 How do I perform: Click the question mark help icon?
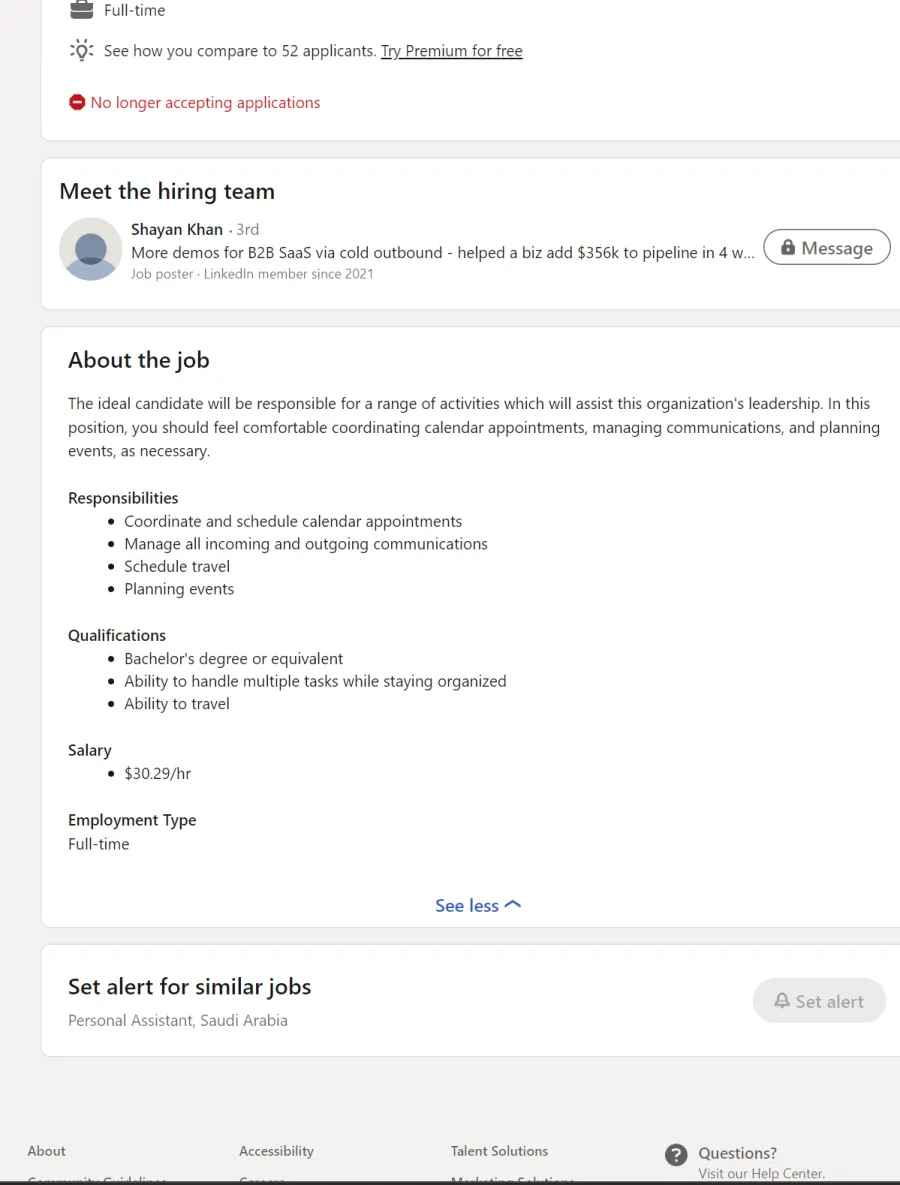point(676,1154)
